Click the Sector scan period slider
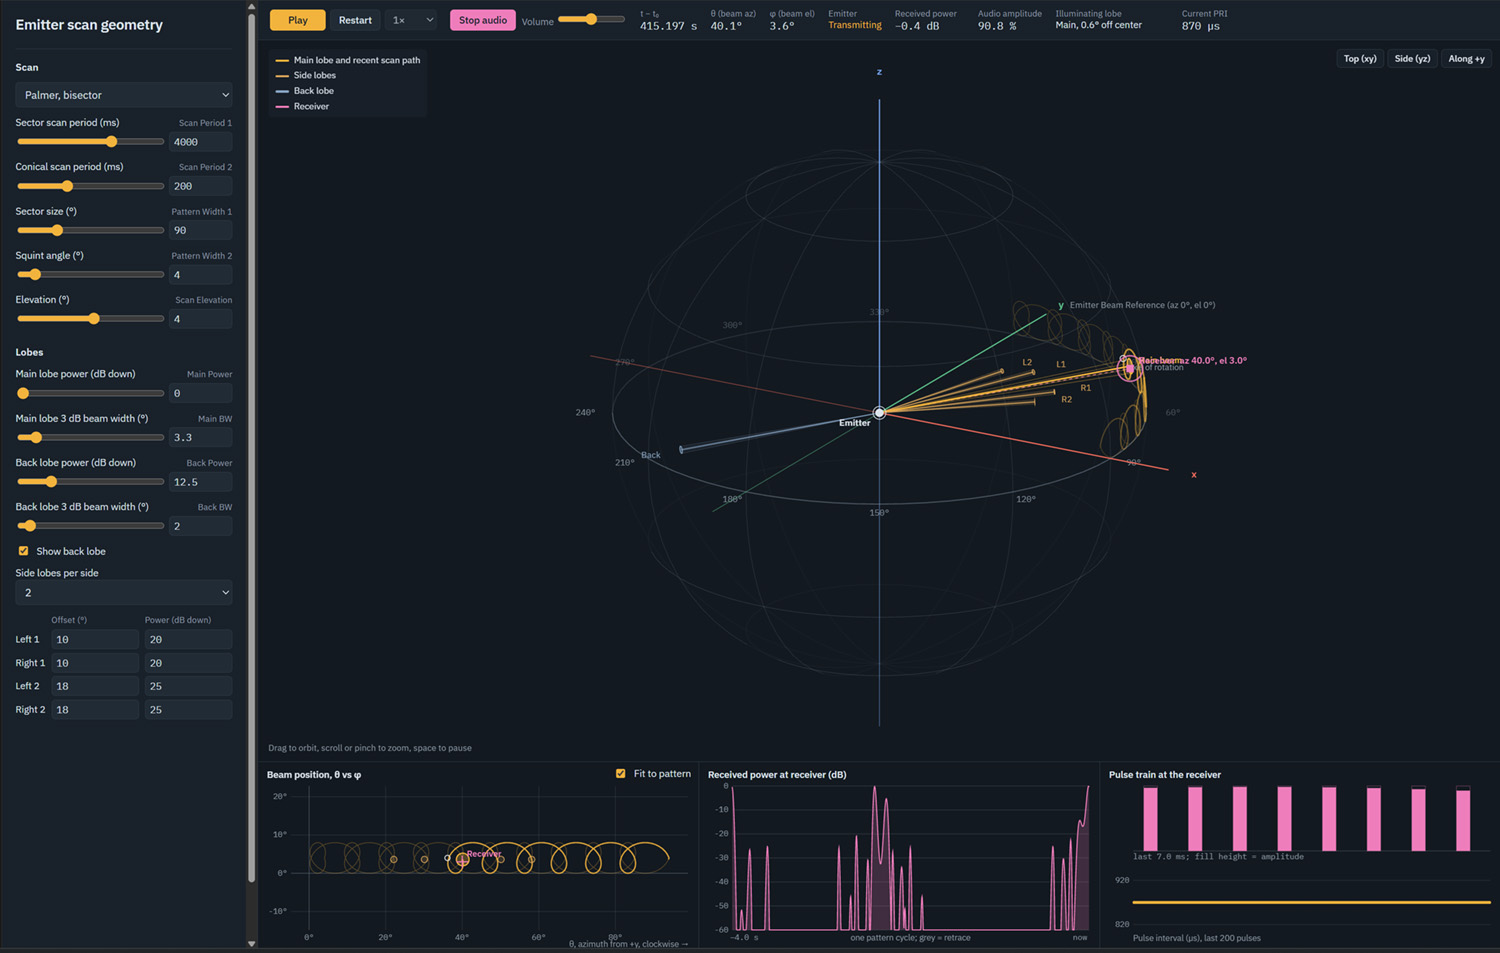Viewport: 1500px width, 953px height. click(90, 142)
